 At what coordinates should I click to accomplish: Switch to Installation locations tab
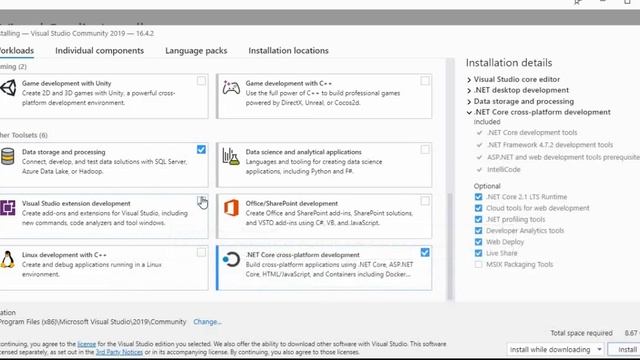289,51
